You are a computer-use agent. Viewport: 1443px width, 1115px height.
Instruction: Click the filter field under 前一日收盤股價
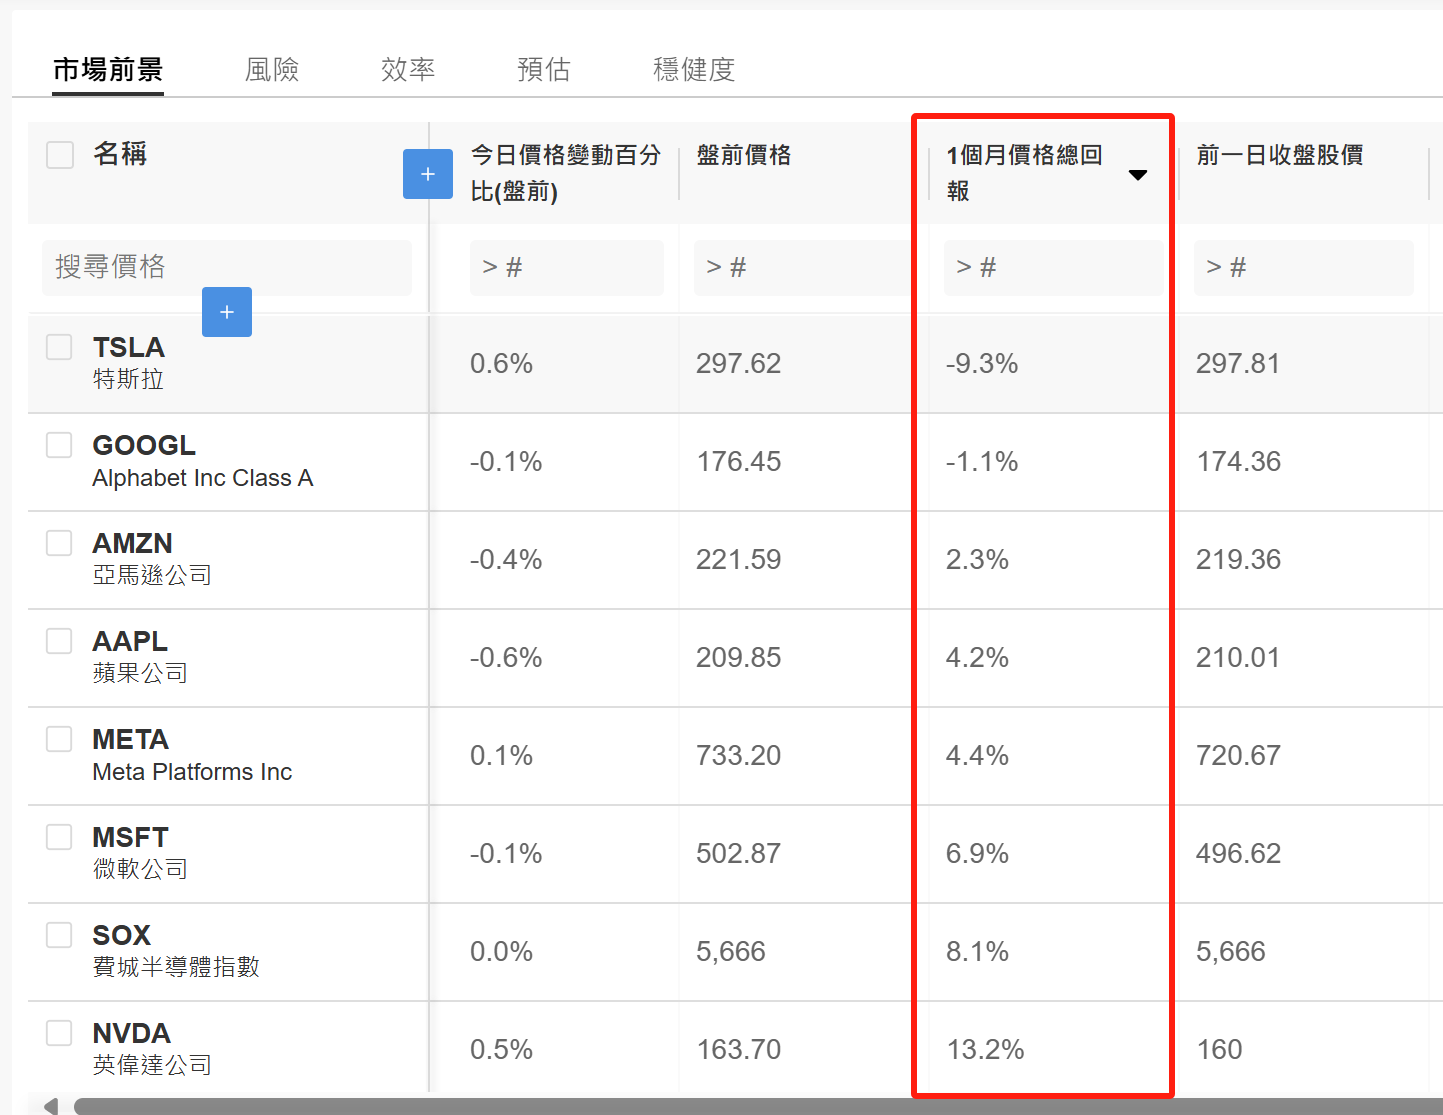[x=1304, y=267]
